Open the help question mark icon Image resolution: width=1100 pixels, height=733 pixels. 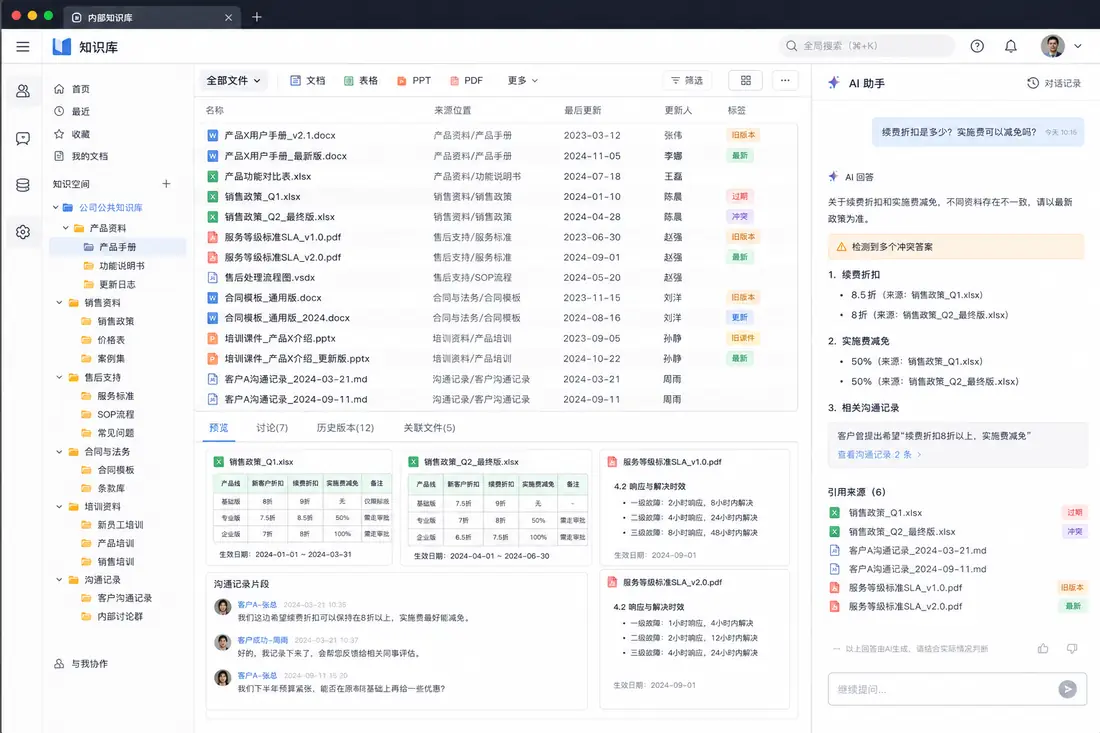pyautogui.click(x=977, y=46)
